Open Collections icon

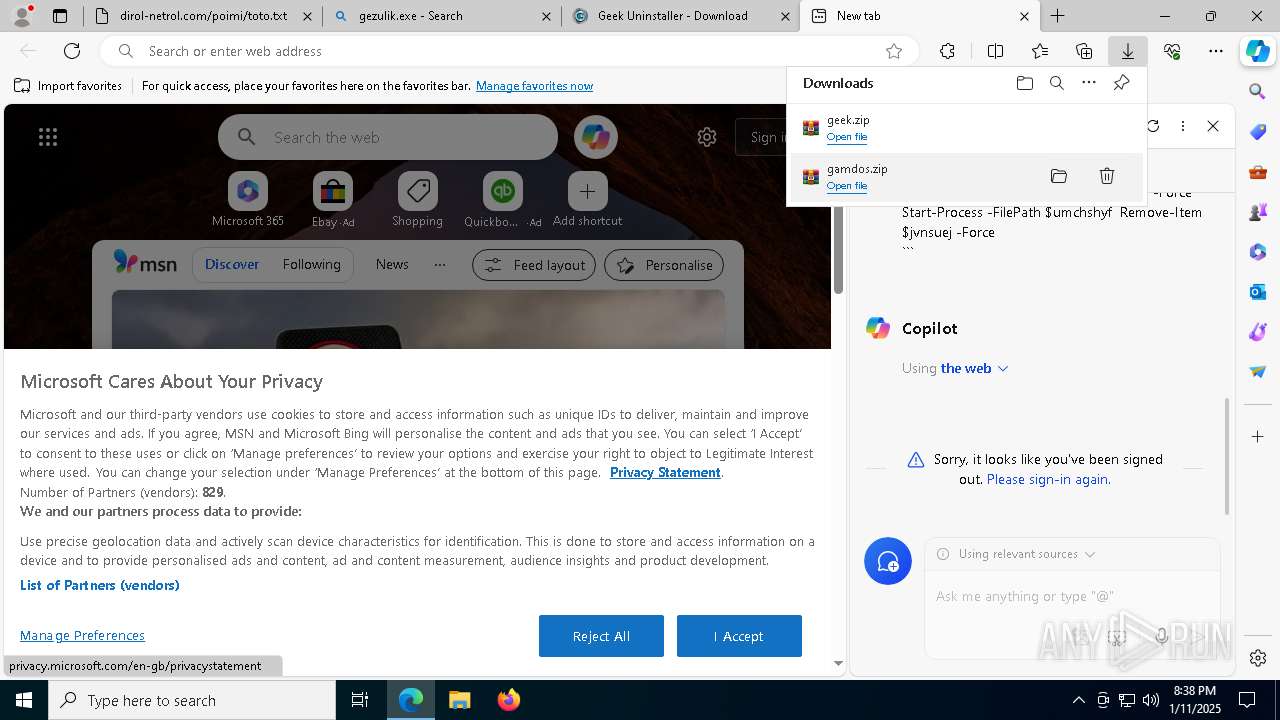point(1084,51)
